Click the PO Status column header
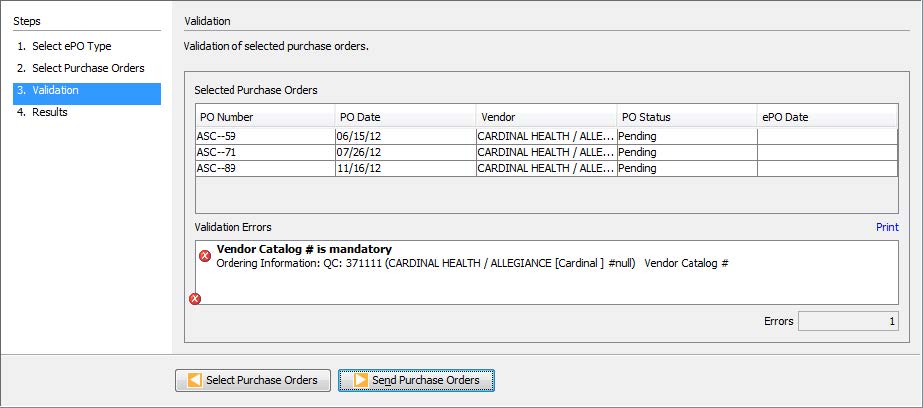 pyautogui.click(x=687, y=117)
